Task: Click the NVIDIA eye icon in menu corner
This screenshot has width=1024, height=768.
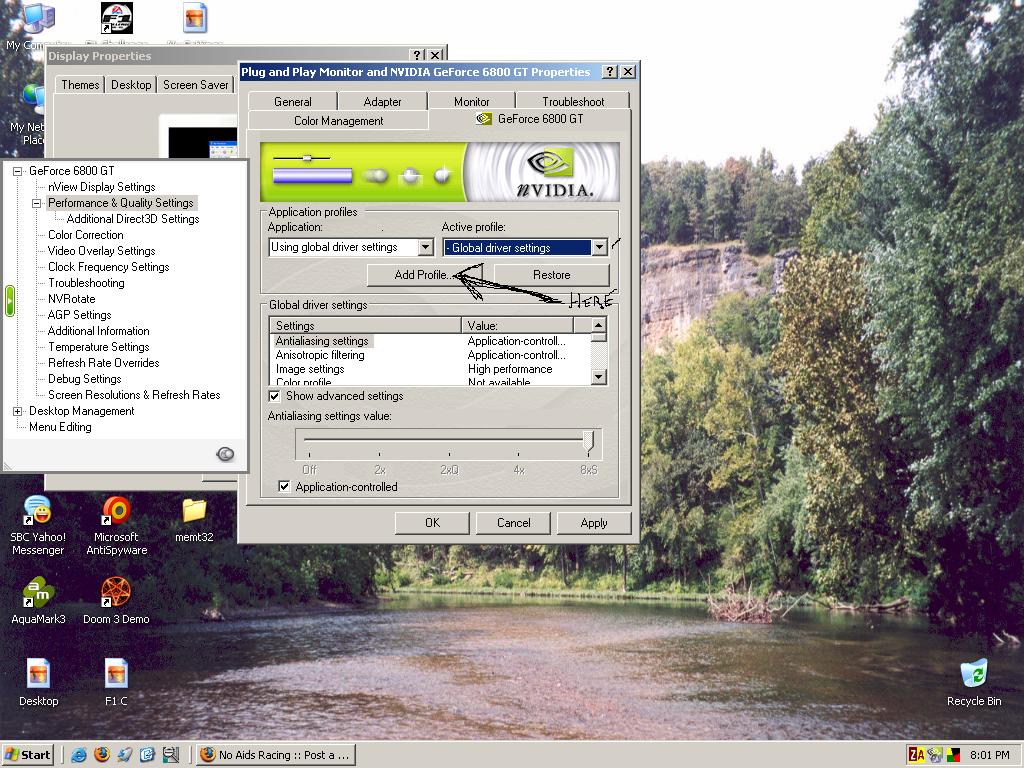Action: pyautogui.click(x=226, y=454)
